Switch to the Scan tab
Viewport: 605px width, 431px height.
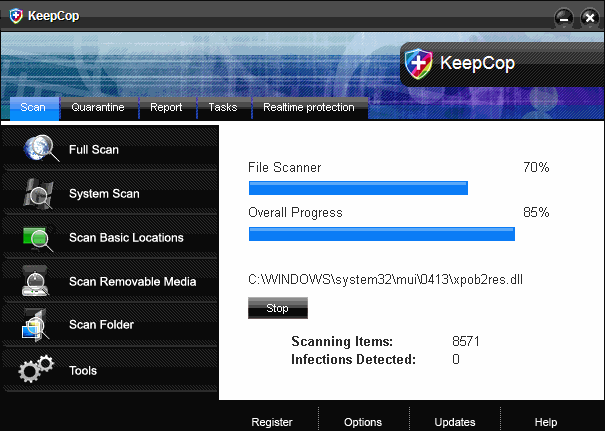point(34,108)
